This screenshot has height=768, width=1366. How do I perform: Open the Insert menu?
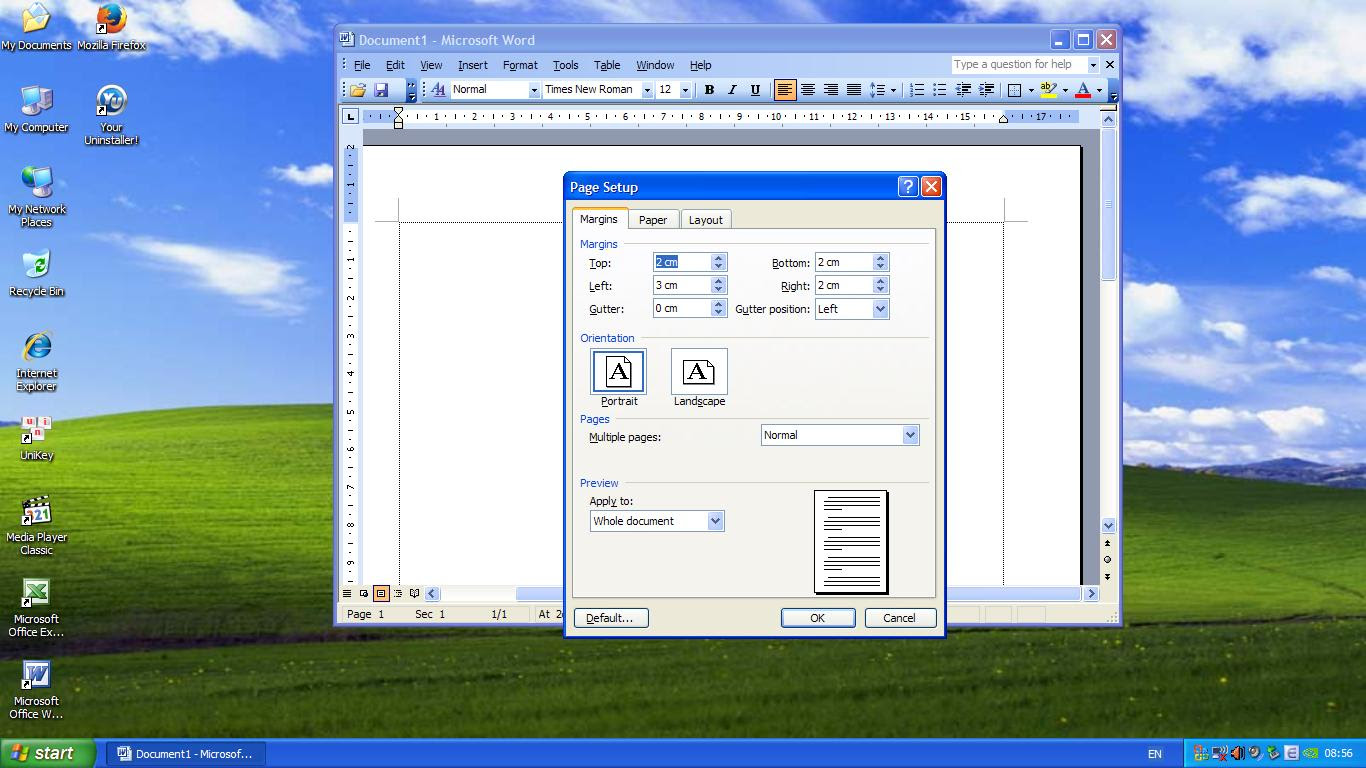tap(473, 65)
